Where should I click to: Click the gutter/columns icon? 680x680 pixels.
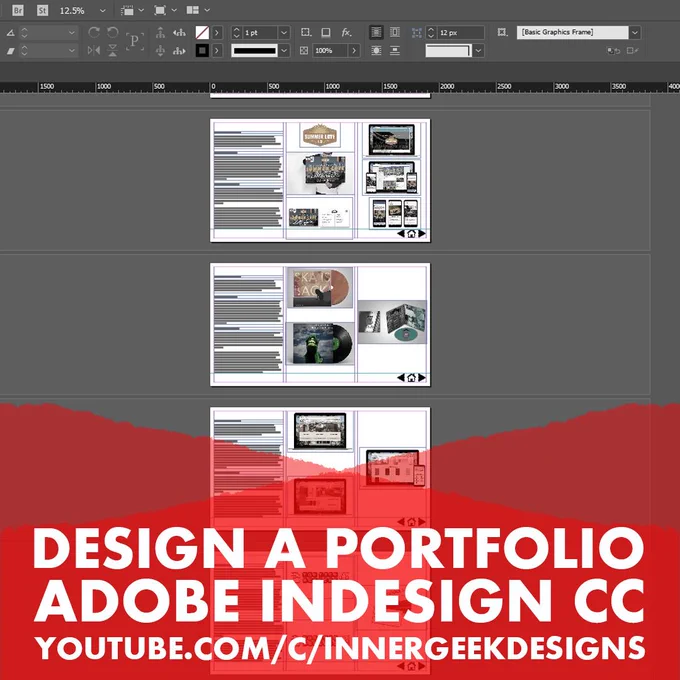point(417,33)
